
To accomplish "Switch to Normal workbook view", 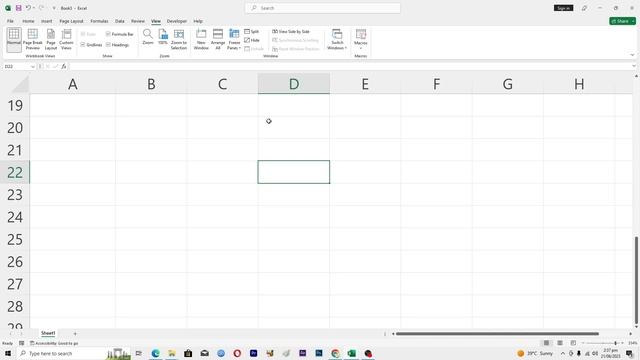I will pyautogui.click(x=13, y=40).
